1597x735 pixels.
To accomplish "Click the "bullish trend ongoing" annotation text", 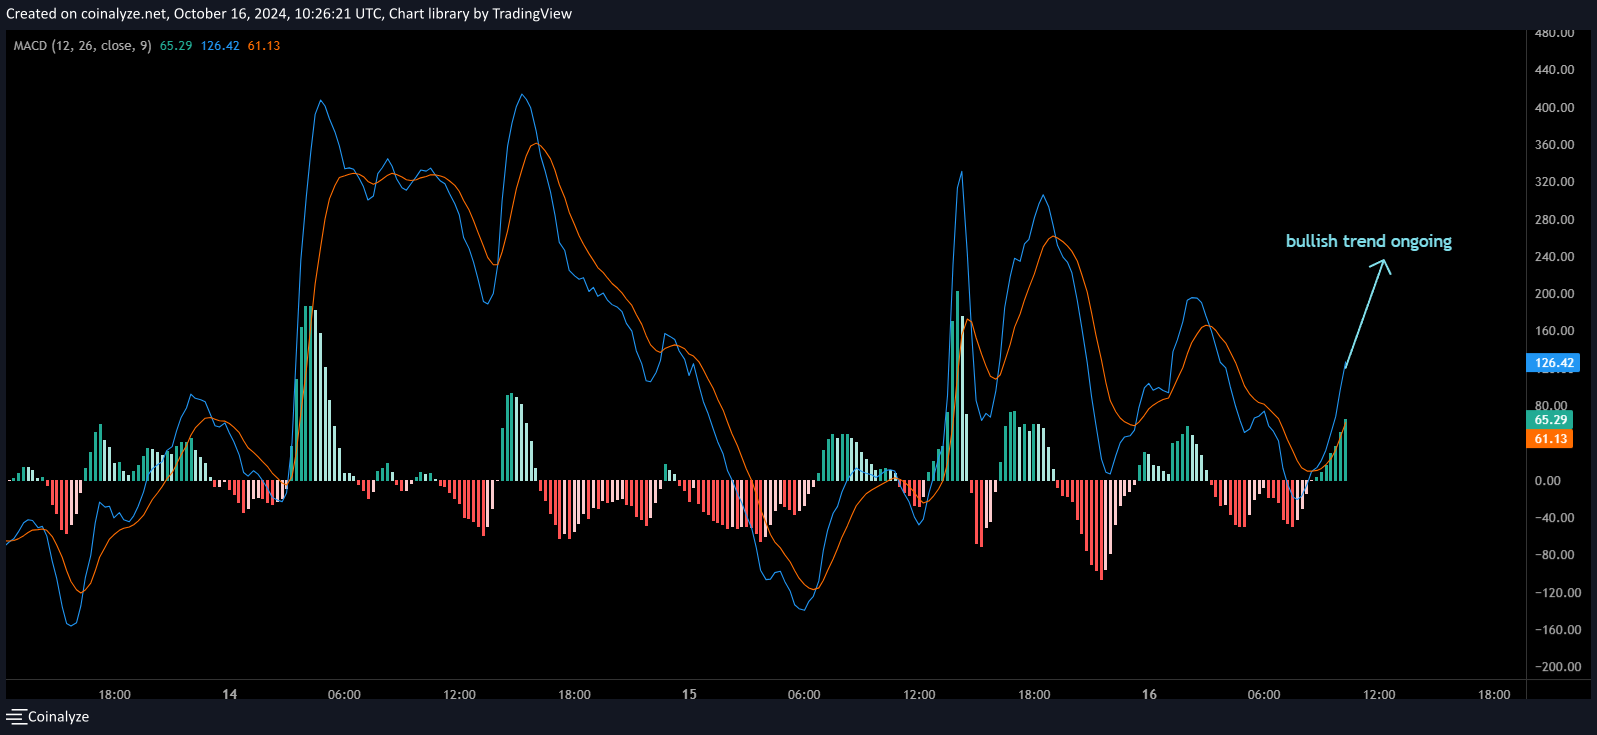I will point(1368,241).
